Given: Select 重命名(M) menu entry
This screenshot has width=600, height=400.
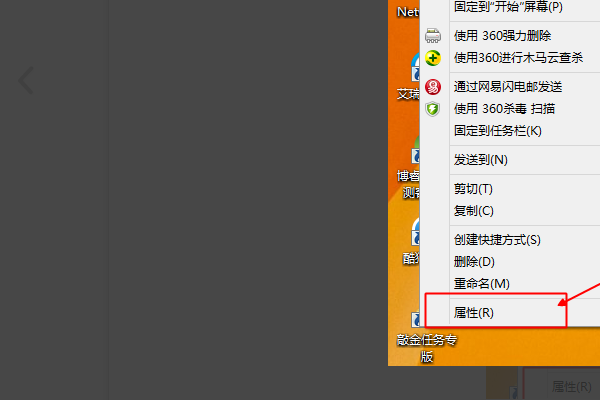Looking at the screenshot, I should click(x=482, y=284).
